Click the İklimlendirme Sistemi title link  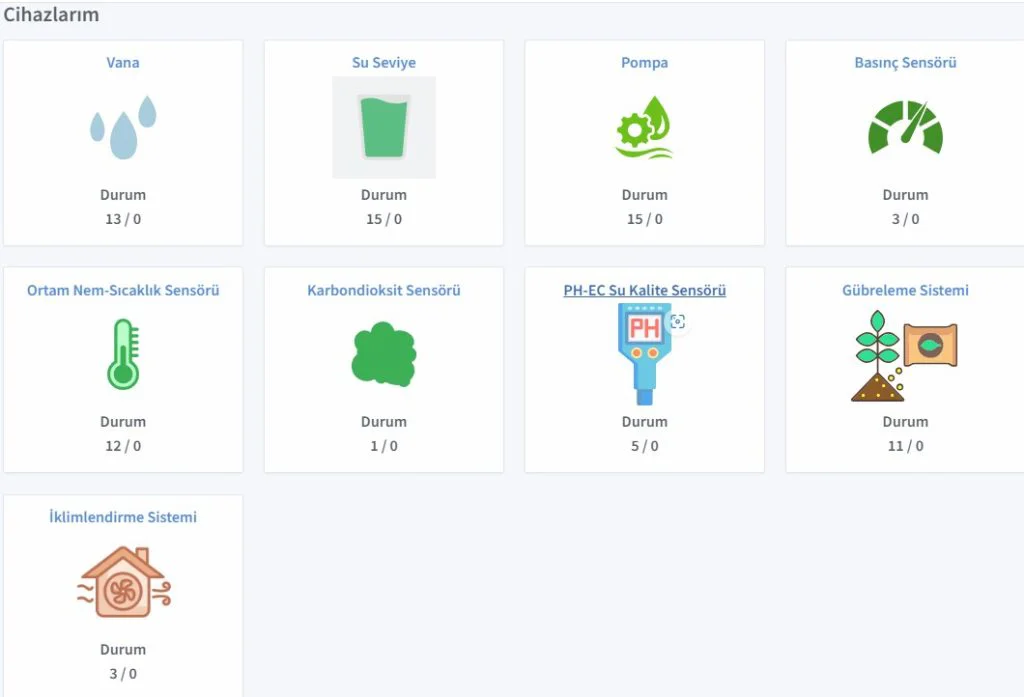tap(123, 518)
